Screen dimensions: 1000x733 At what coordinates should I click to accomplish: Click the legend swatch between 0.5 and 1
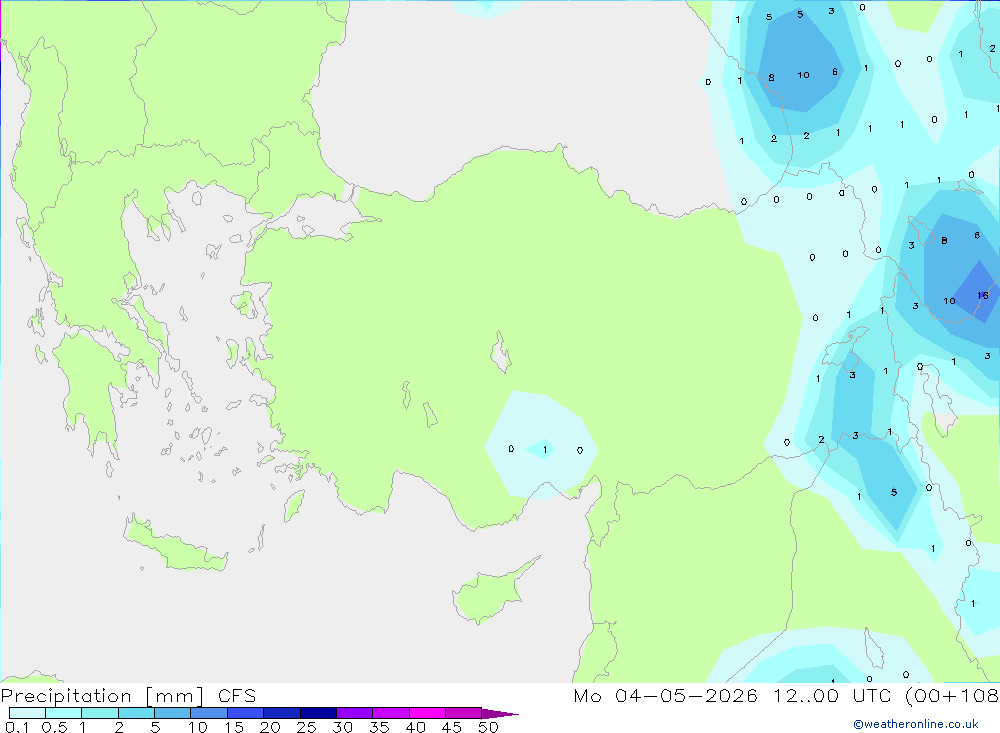point(64,713)
